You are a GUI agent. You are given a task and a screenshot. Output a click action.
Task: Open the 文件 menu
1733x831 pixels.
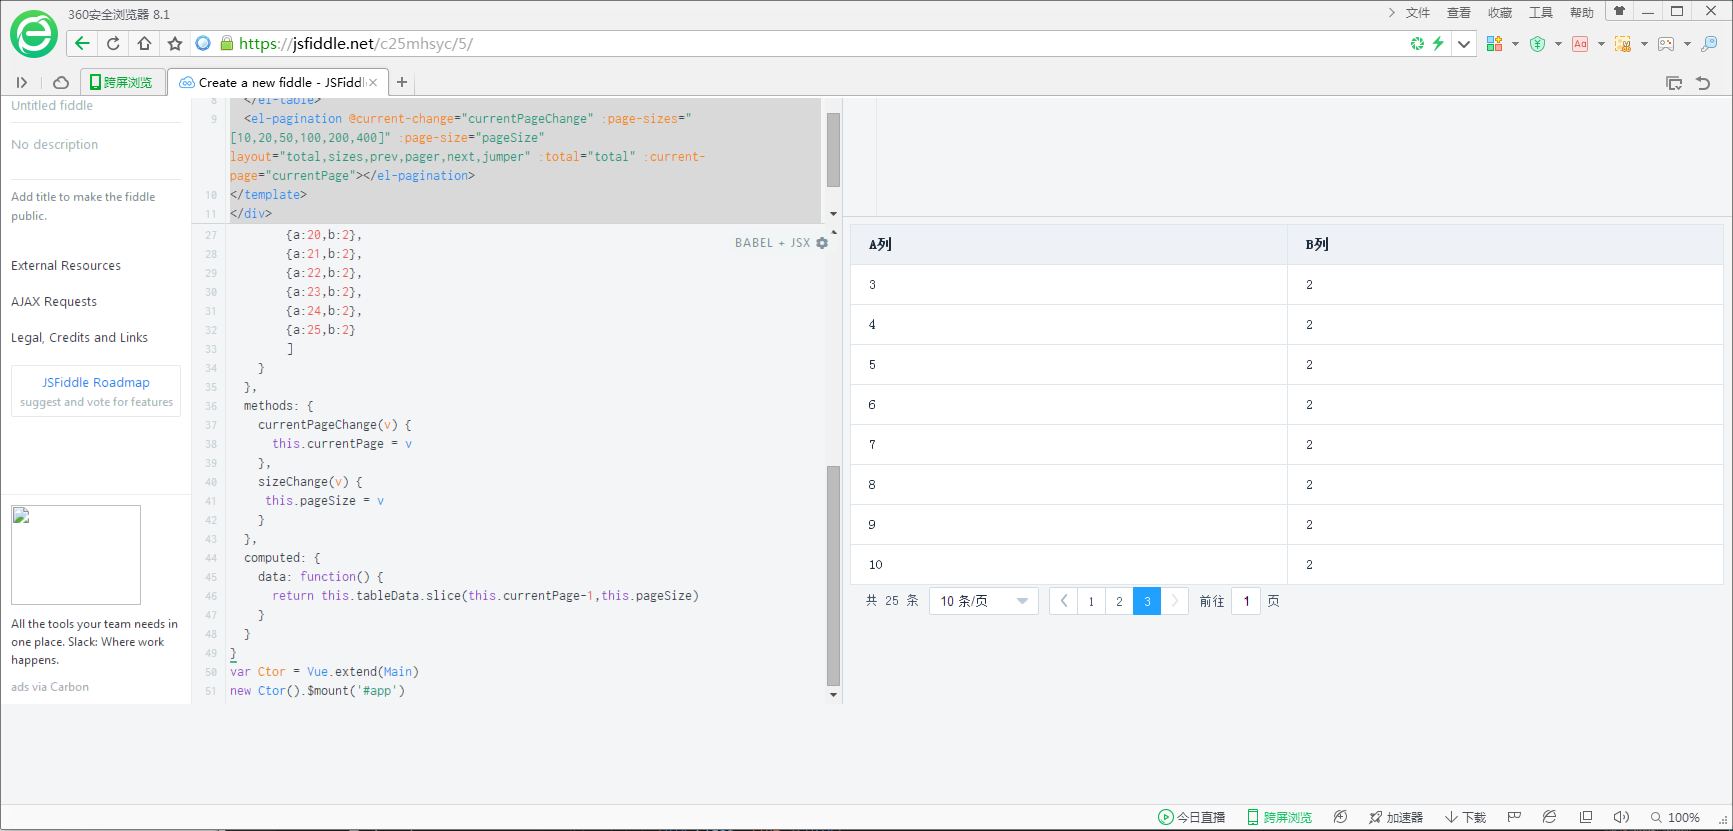(x=1418, y=12)
